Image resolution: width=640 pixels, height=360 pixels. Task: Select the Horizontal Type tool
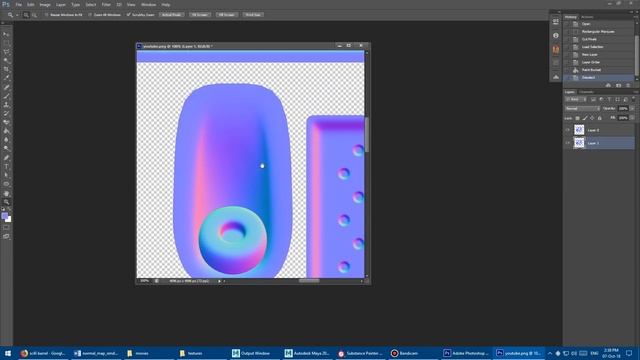tap(6, 167)
